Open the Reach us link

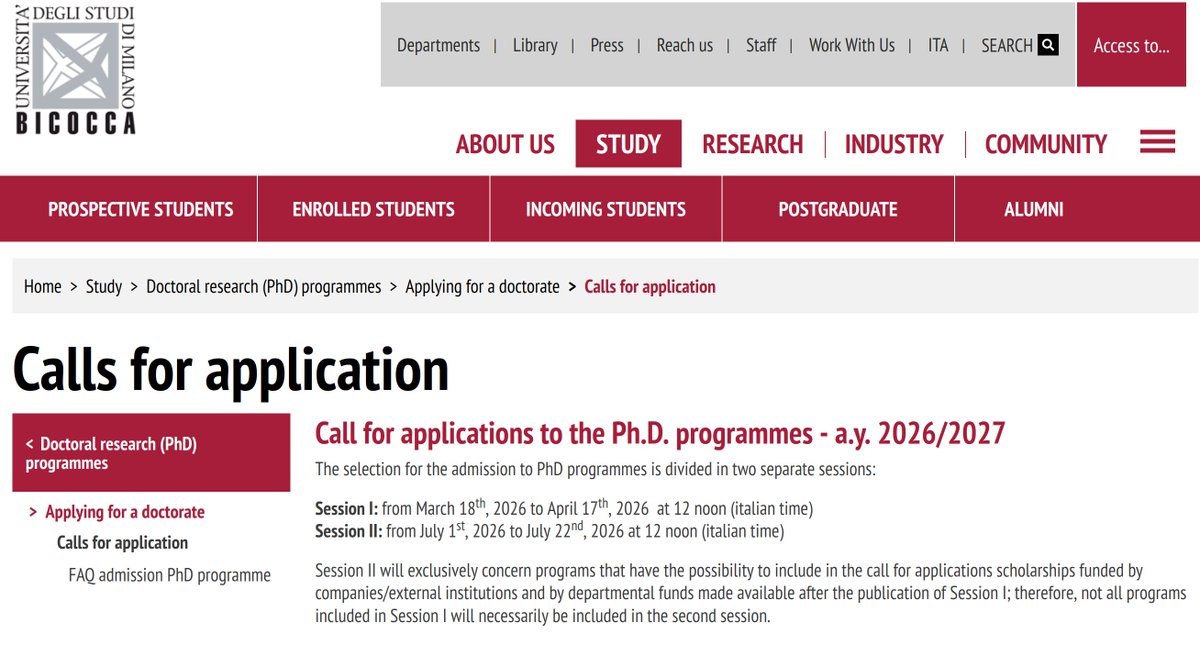685,45
